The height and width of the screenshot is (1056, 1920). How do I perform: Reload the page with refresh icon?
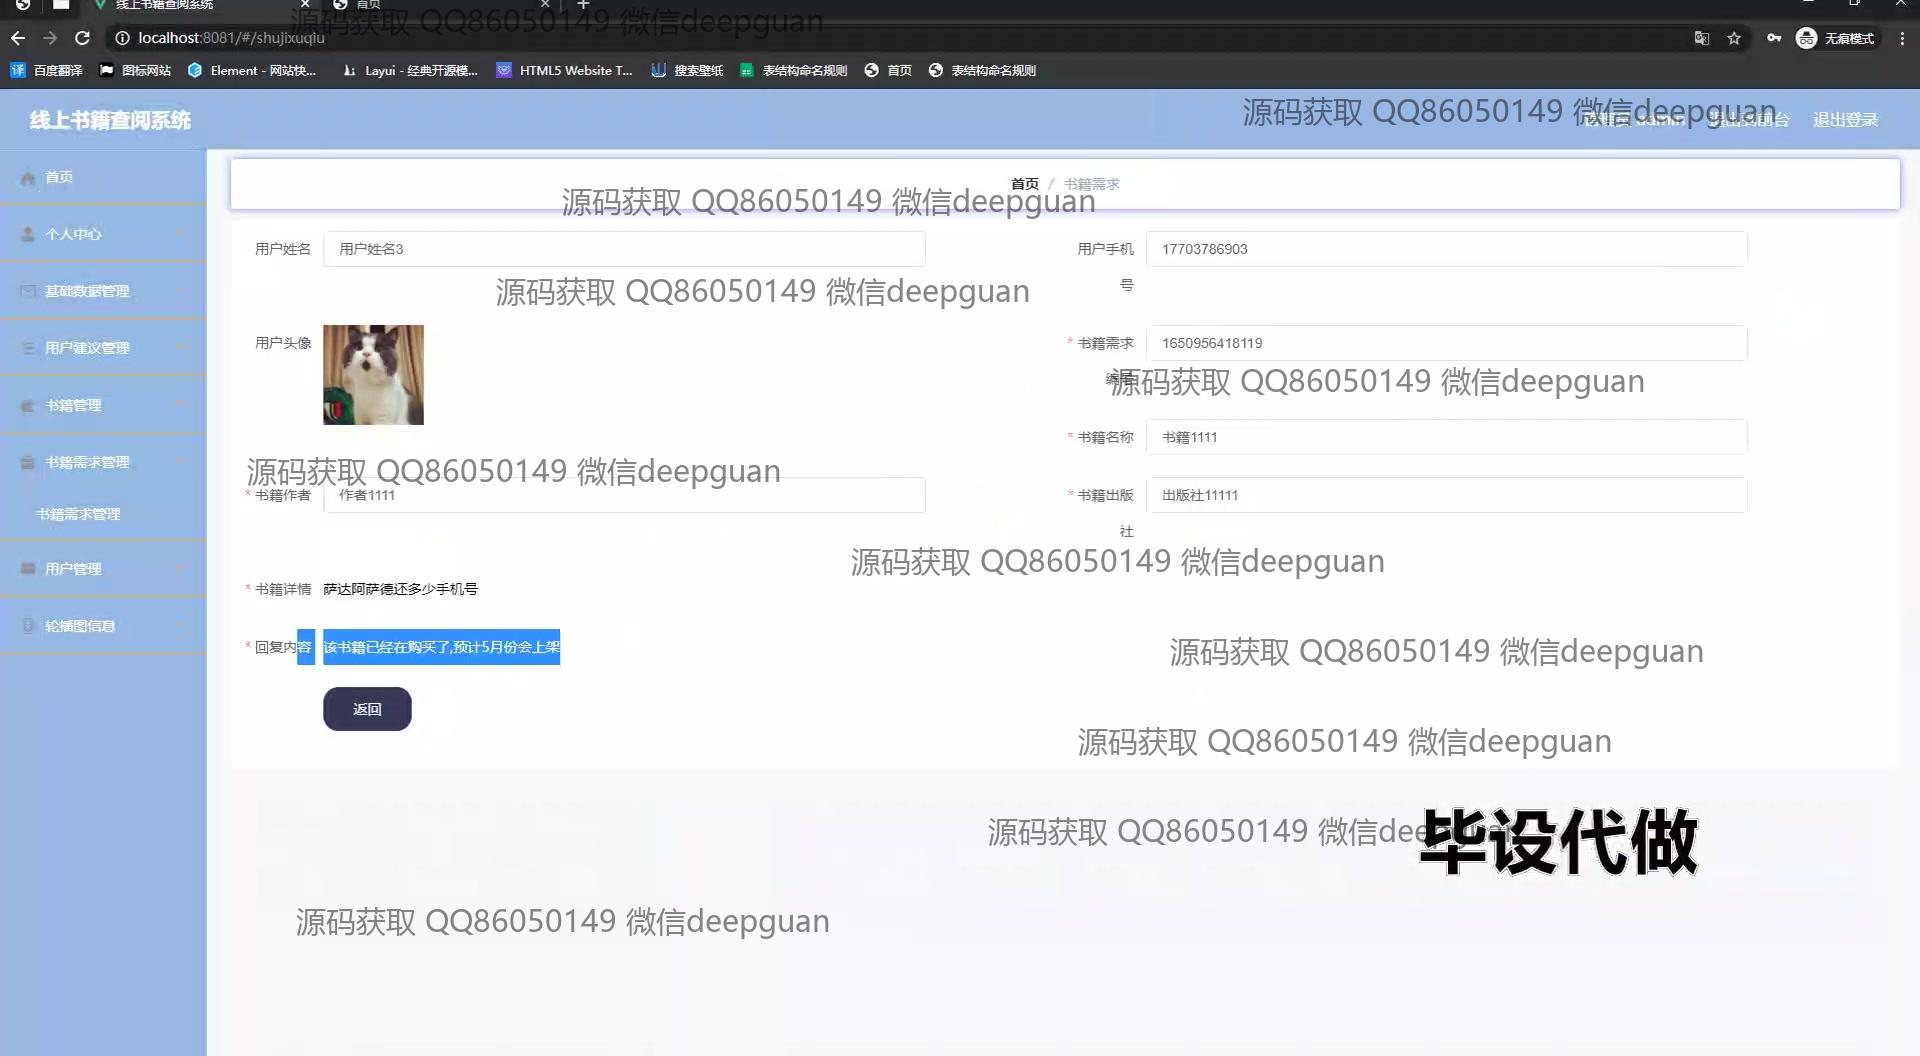pos(83,38)
